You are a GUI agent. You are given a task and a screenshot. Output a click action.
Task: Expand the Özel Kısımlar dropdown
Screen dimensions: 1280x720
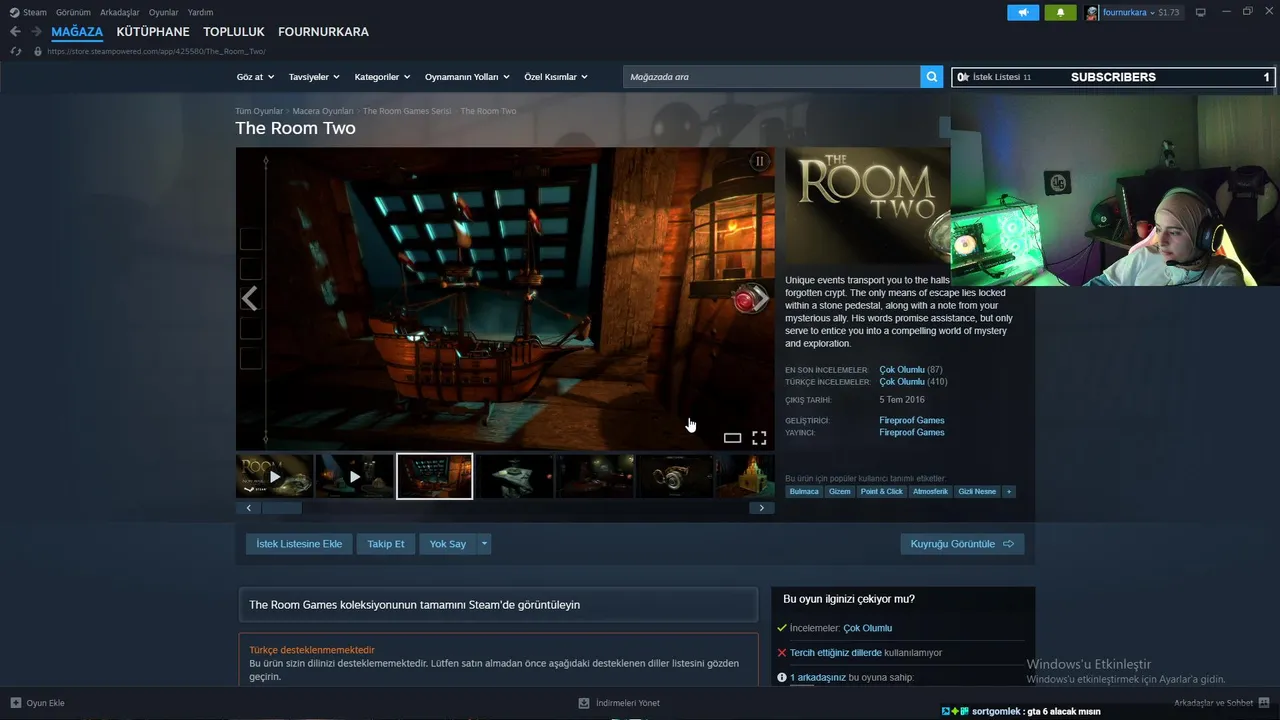(556, 77)
